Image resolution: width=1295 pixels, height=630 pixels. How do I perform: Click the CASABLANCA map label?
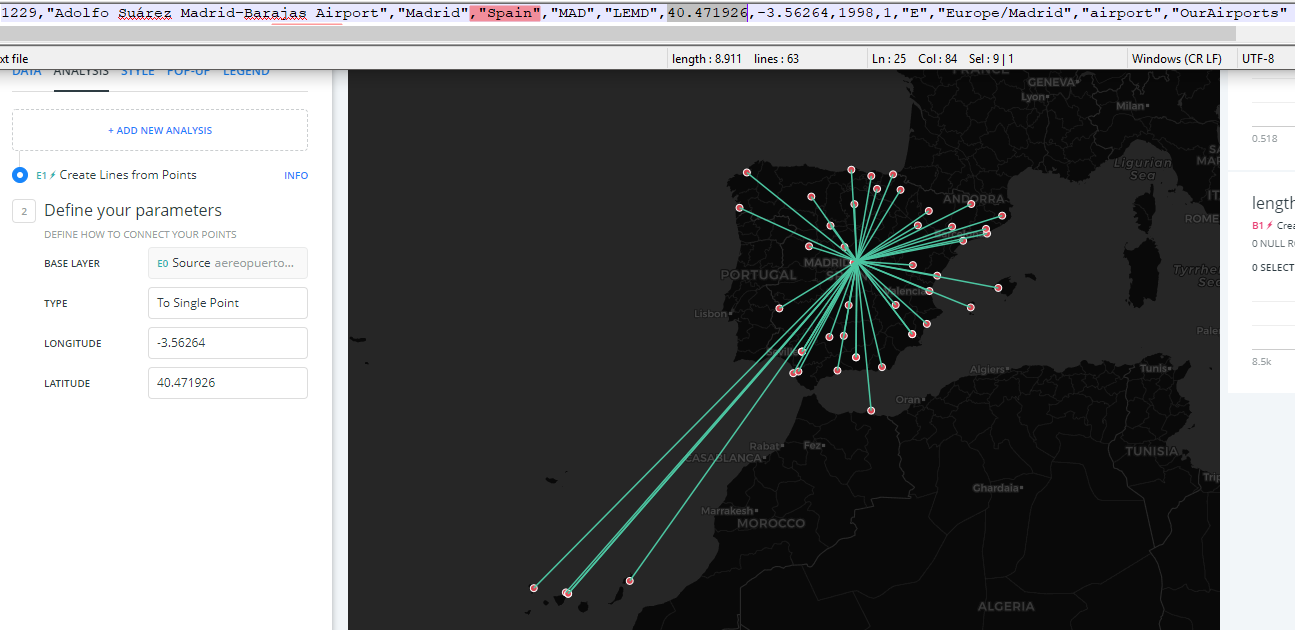726,457
